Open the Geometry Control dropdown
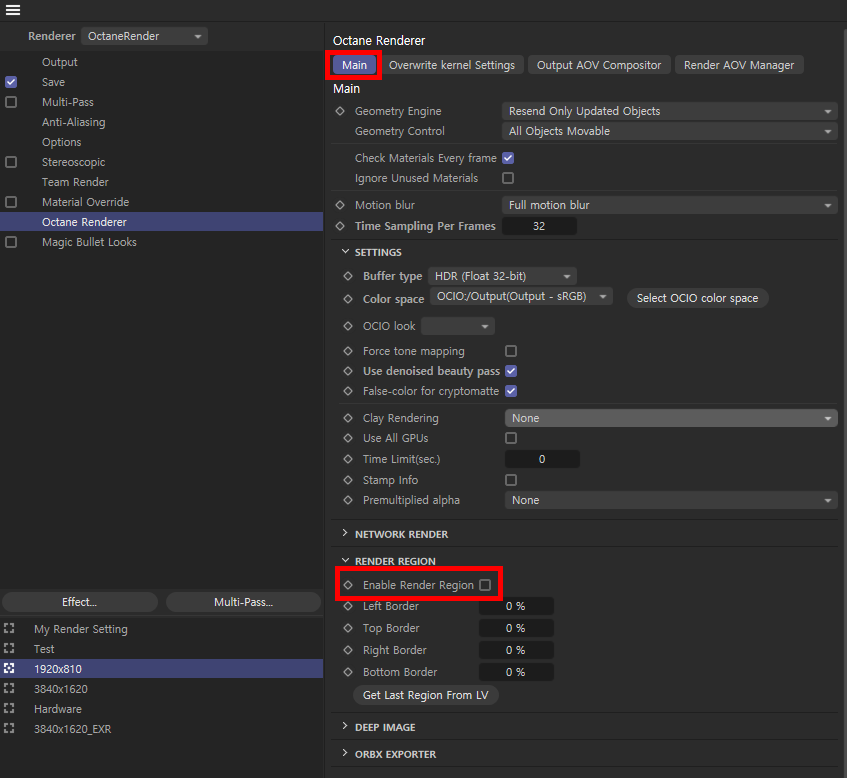 tap(669, 131)
